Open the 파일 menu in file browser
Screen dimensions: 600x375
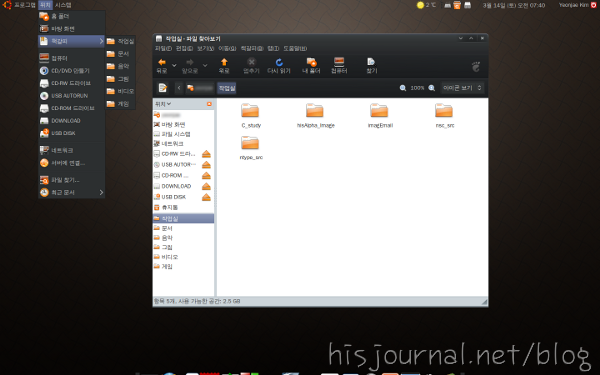point(163,49)
